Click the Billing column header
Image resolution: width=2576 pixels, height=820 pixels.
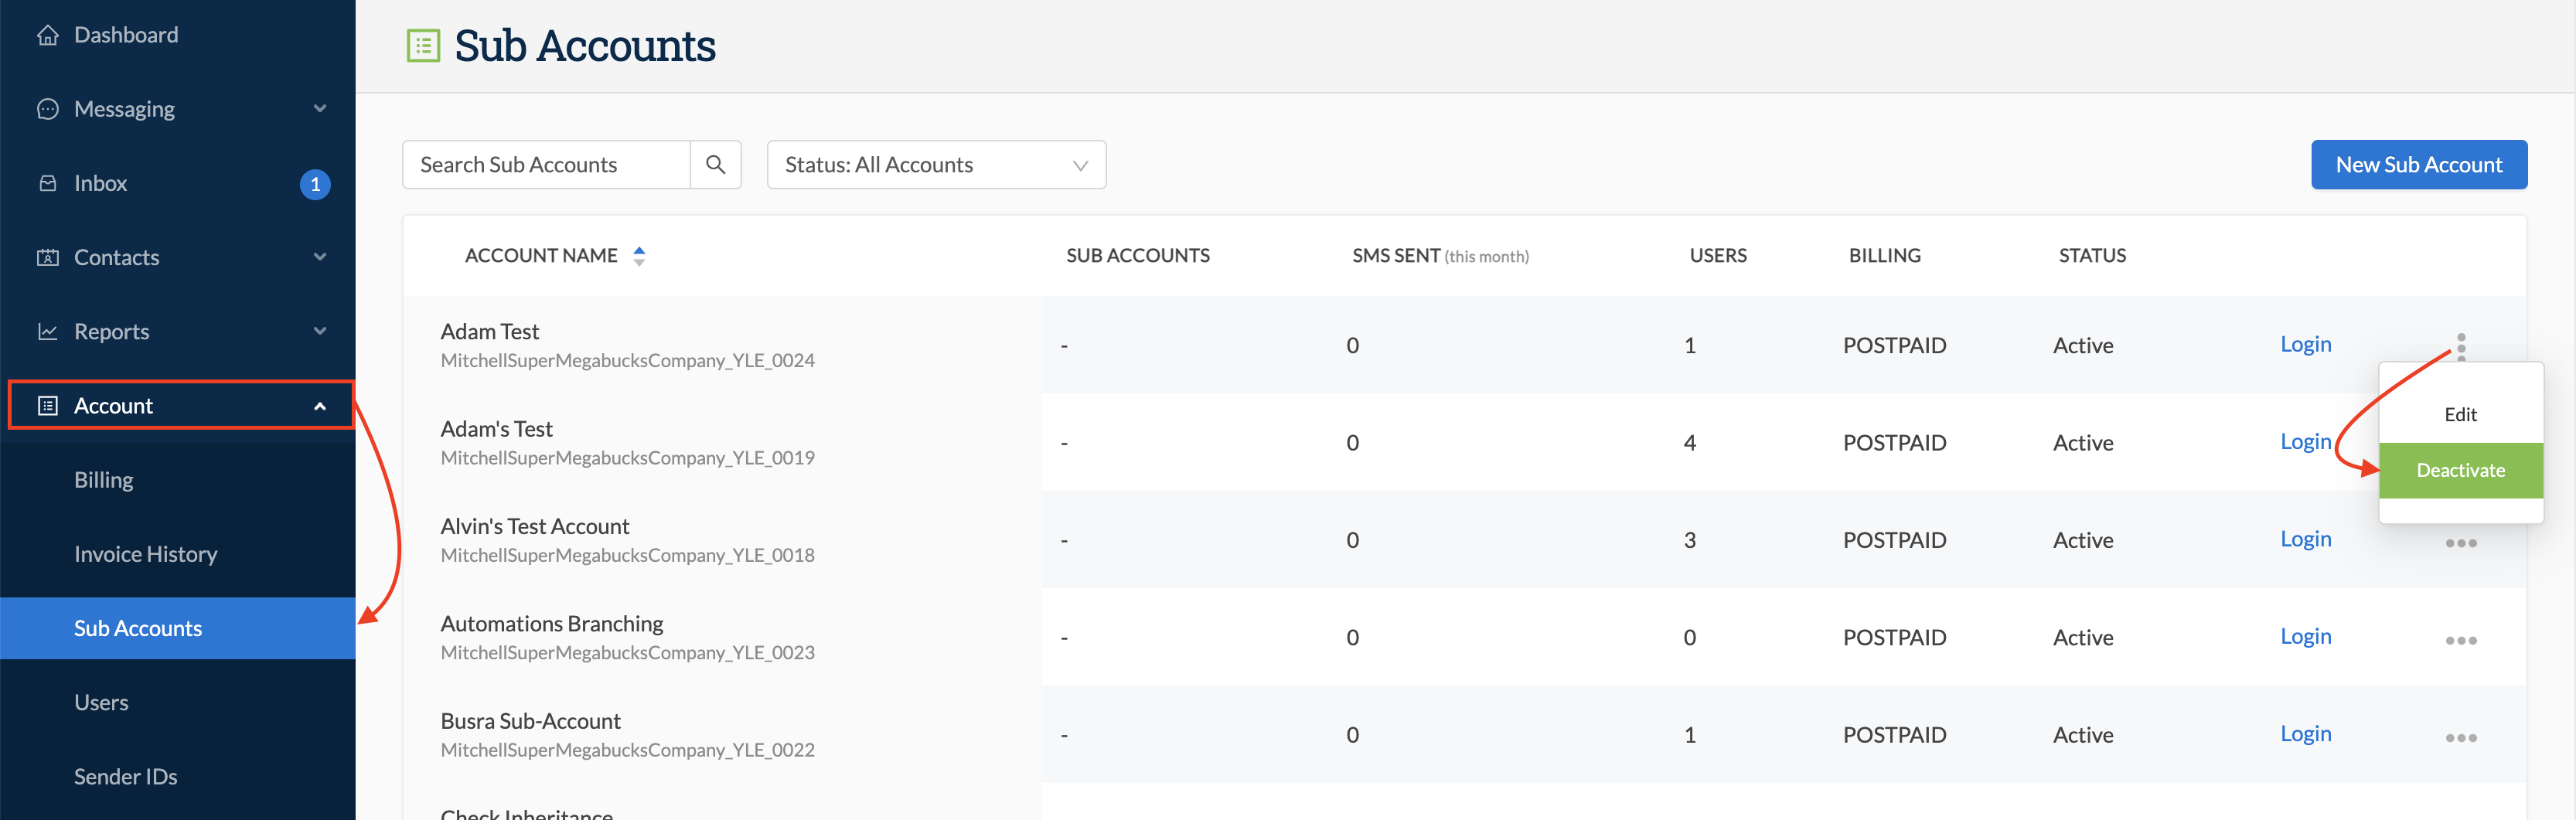pyautogui.click(x=1884, y=256)
